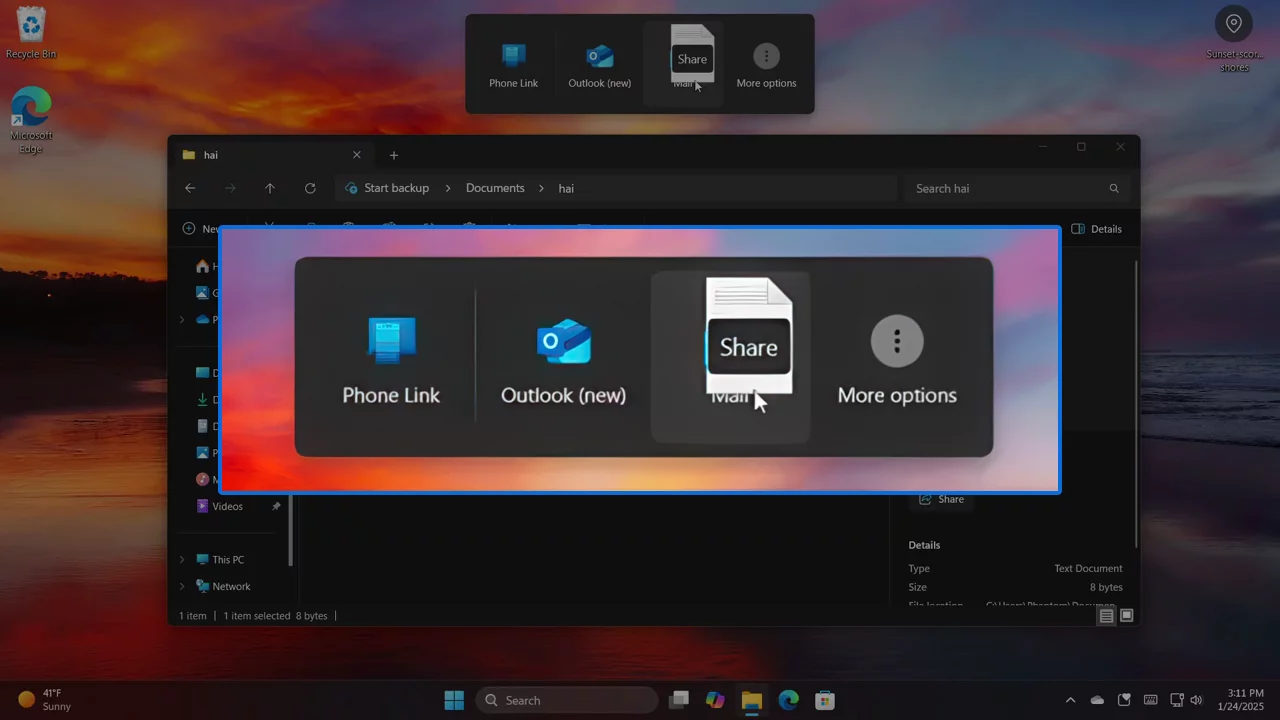Image resolution: width=1280 pixels, height=720 pixels.
Task: Click the '1 item selected' status text
Action: pyautogui.click(x=257, y=616)
